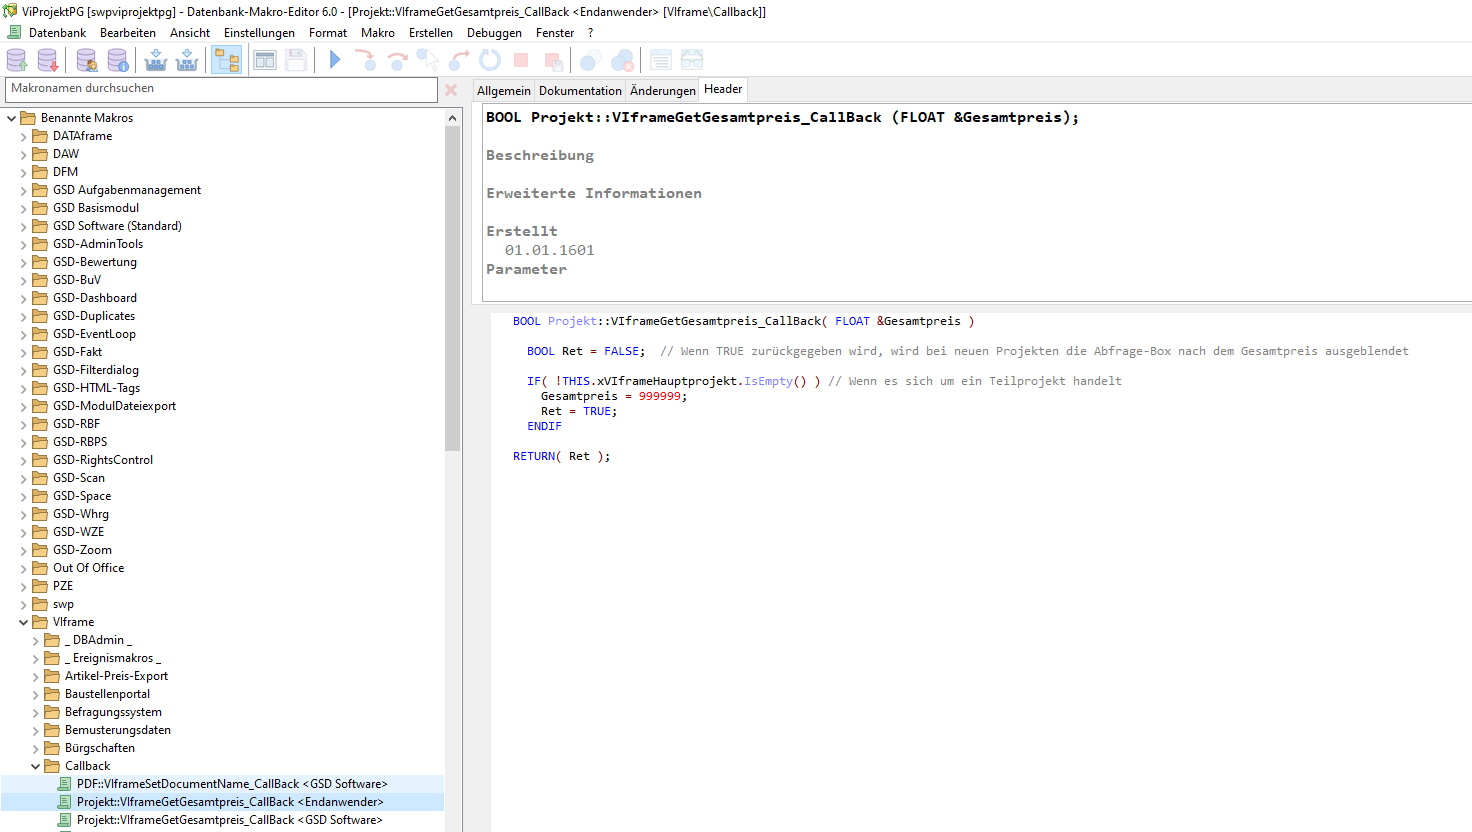Select Projekt::VIframeGetGesamtpreis_CallBack <GSD Software> macro

point(230,820)
